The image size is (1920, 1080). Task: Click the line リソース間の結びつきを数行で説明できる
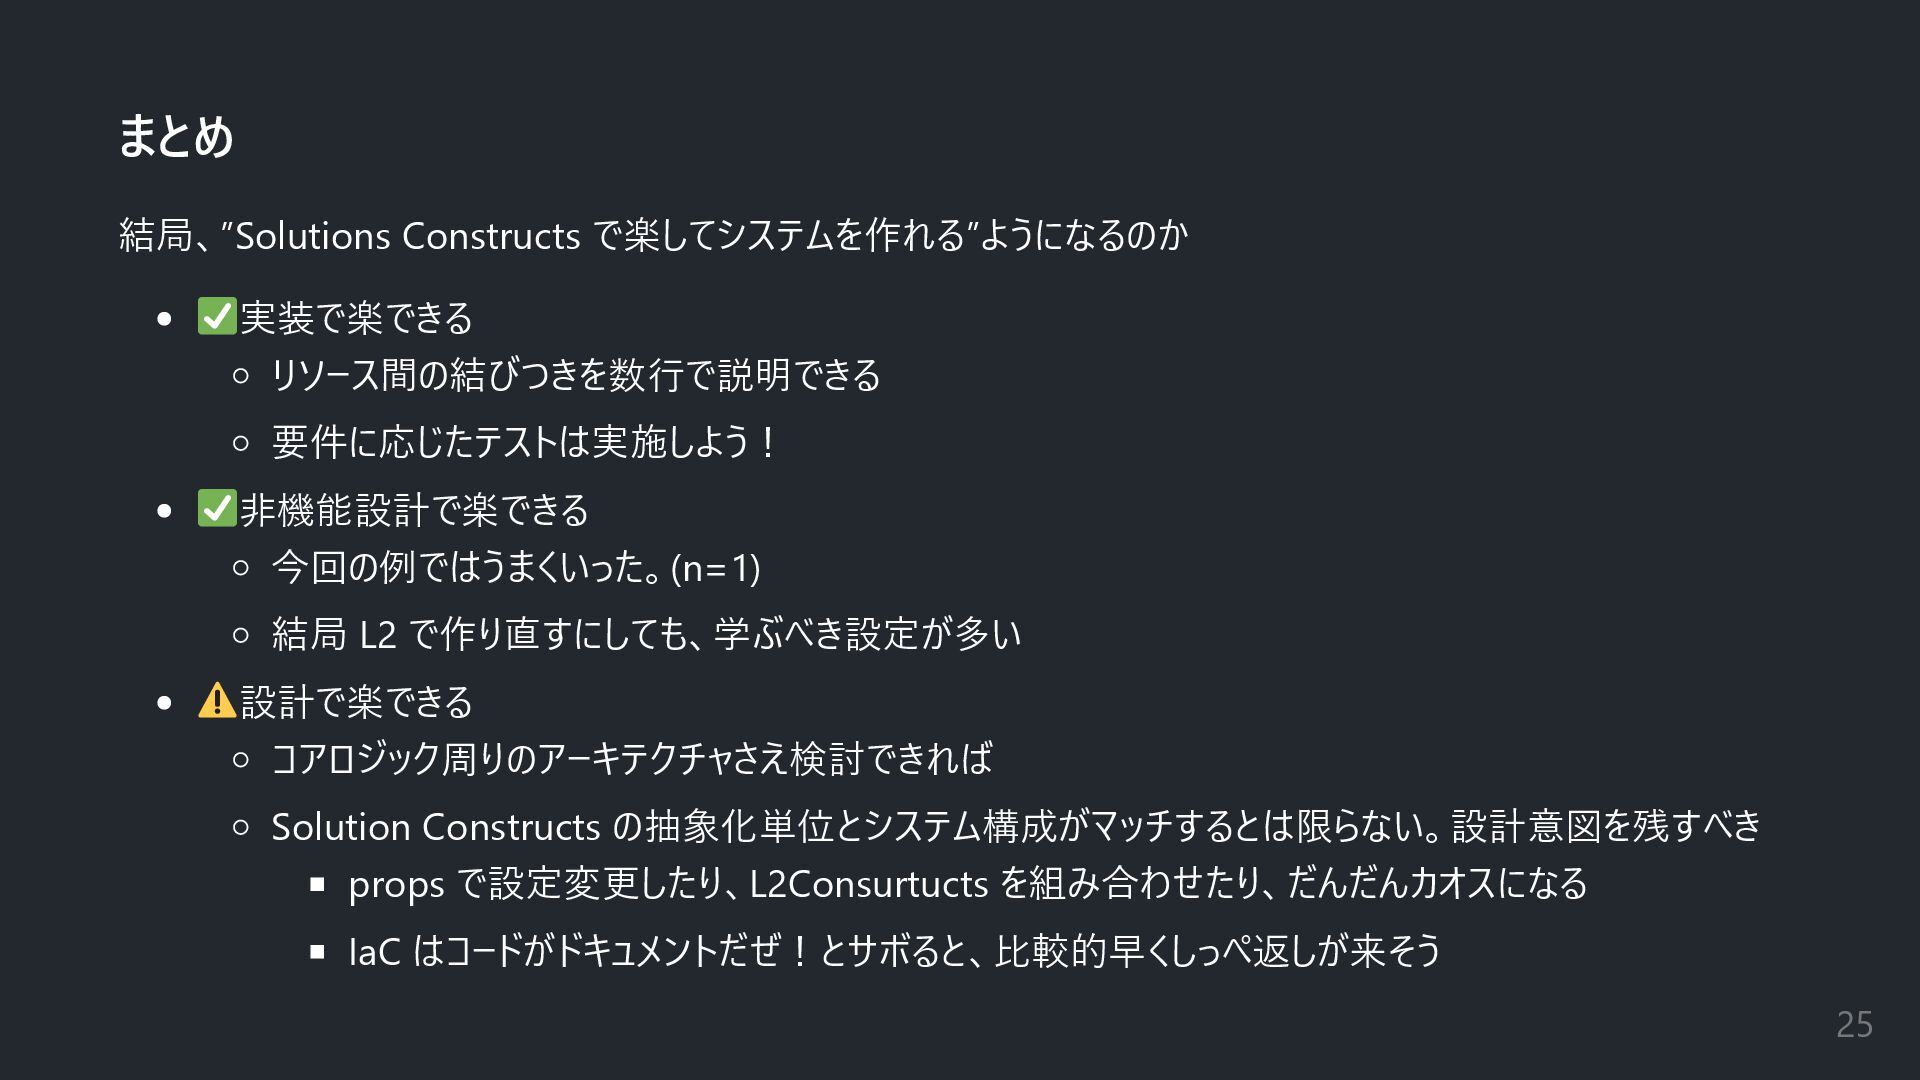coord(576,375)
